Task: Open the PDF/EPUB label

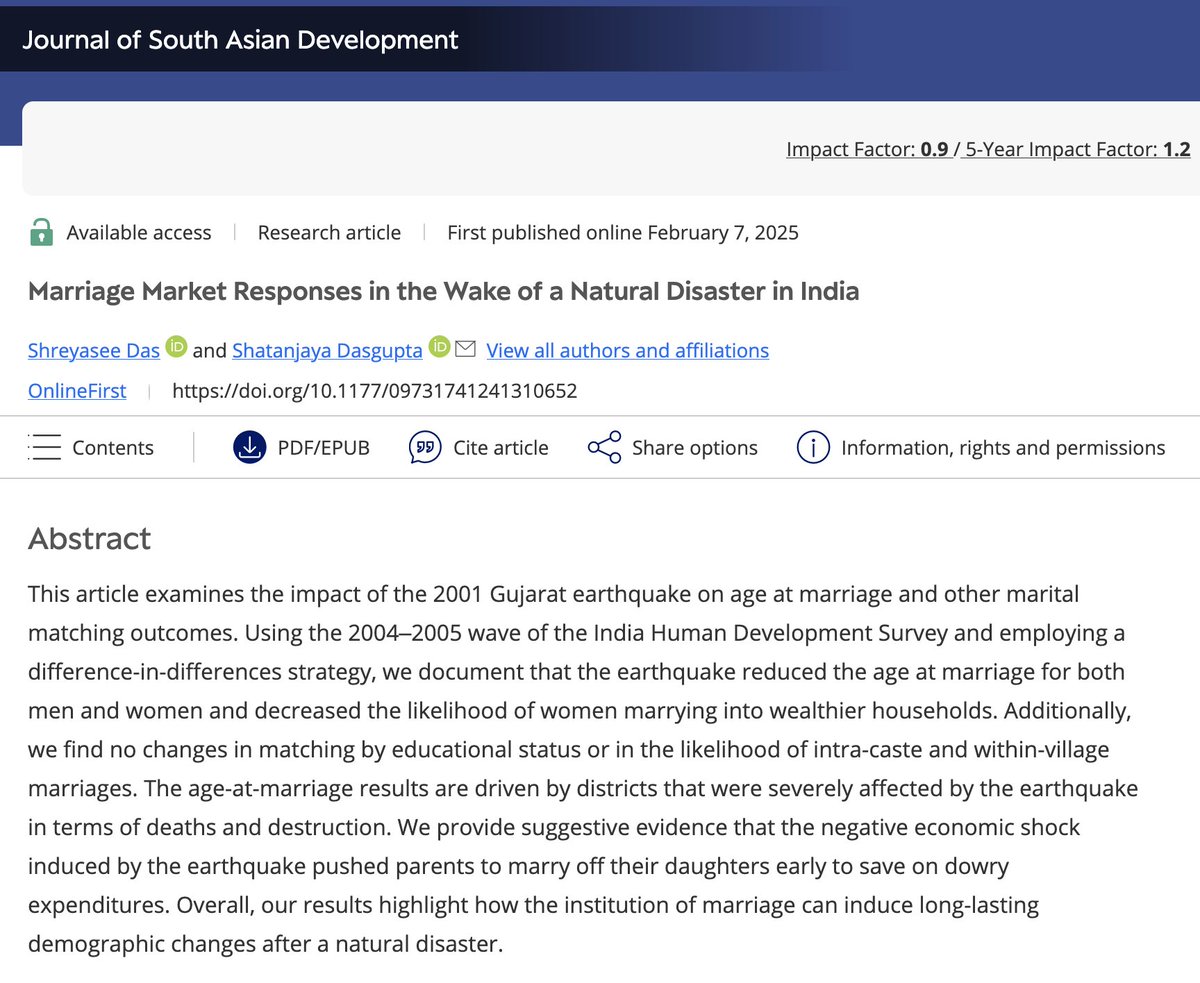Action: point(324,448)
